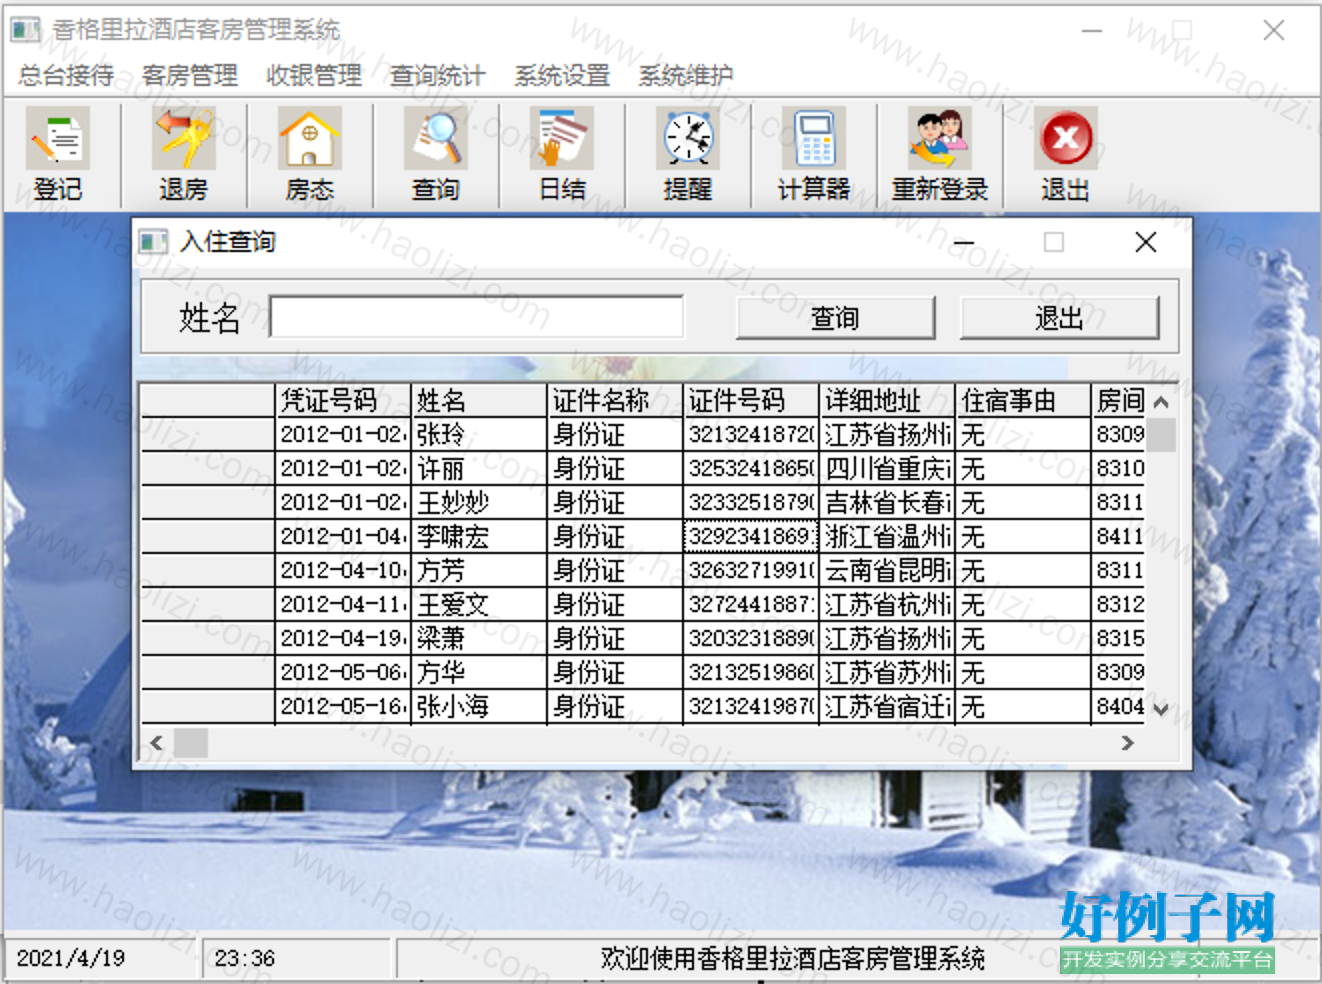Open the 房态 room status icon
The image size is (1322, 984).
[x=310, y=155]
